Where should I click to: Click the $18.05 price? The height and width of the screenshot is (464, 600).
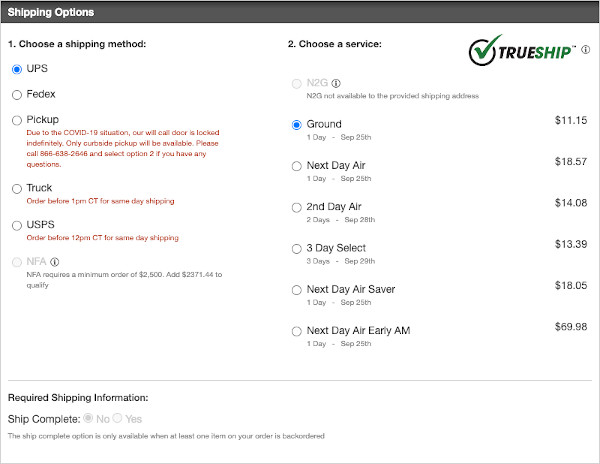(x=571, y=285)
